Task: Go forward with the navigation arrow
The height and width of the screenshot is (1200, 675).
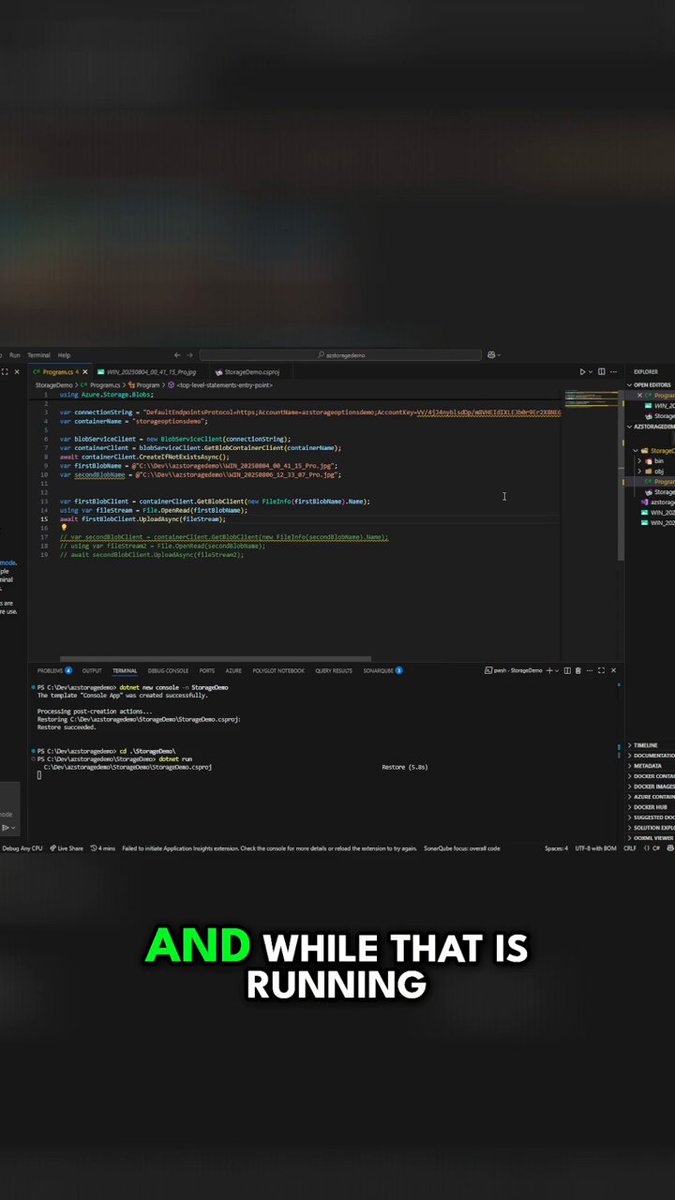Action: (189, 355)
